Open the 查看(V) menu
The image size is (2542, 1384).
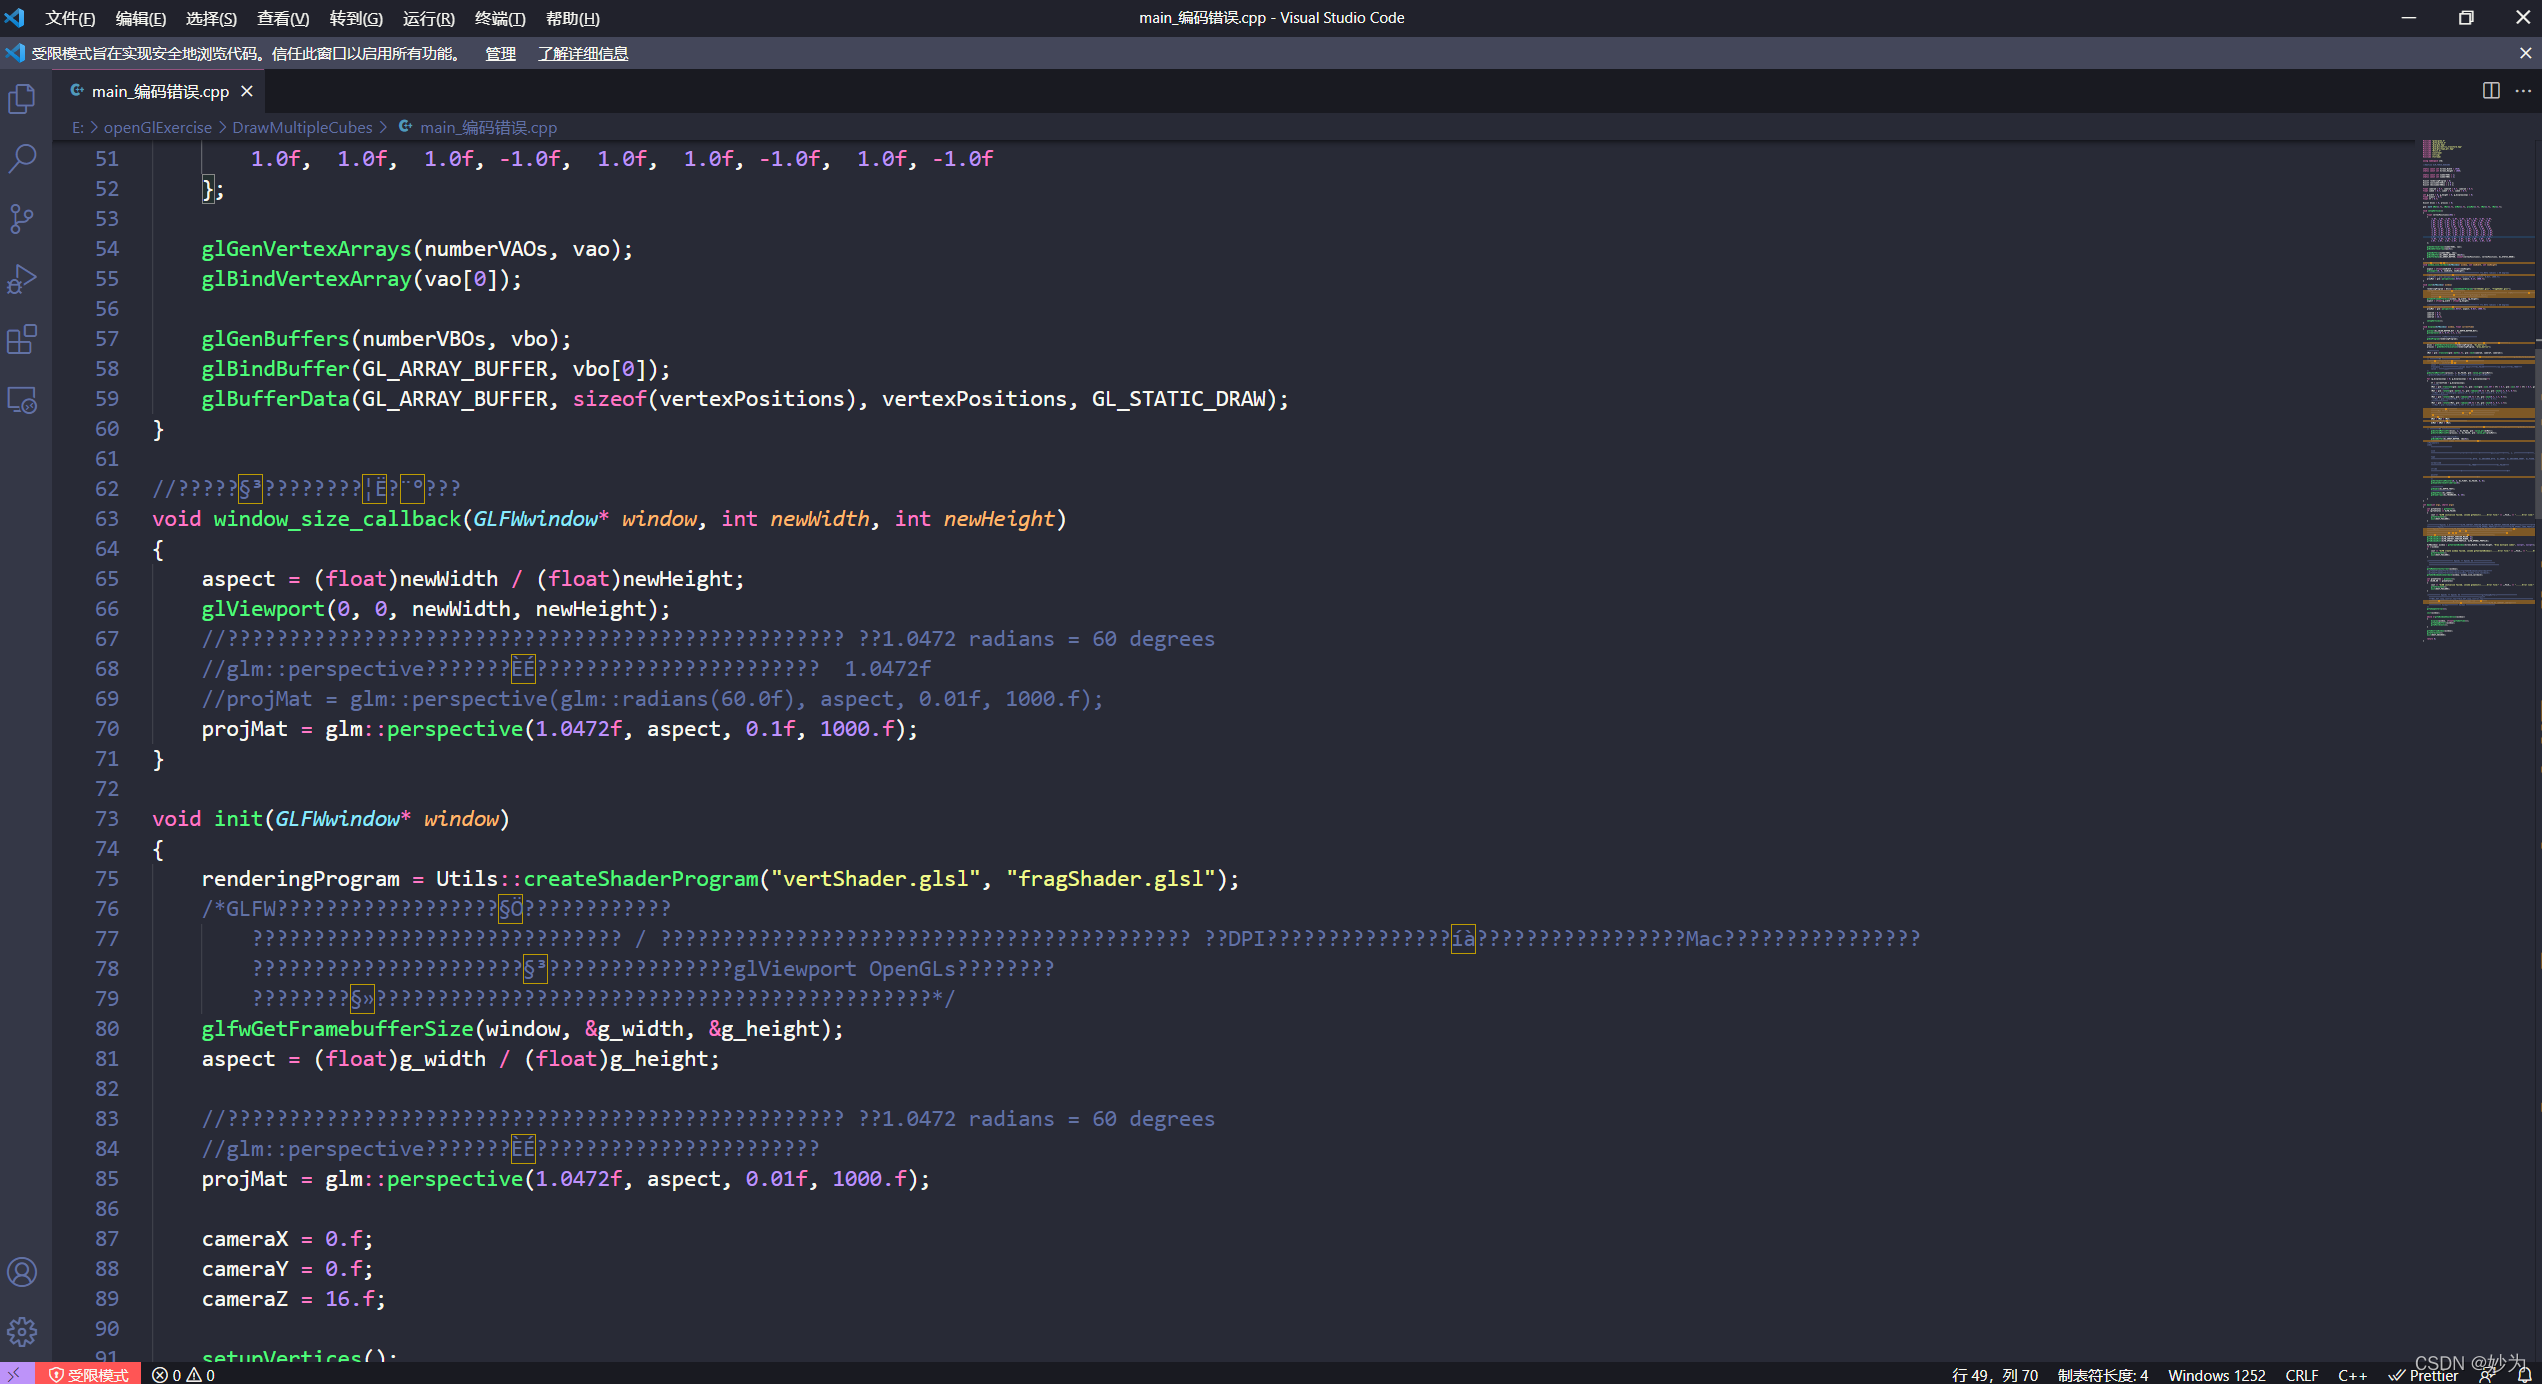coord(283,18)
